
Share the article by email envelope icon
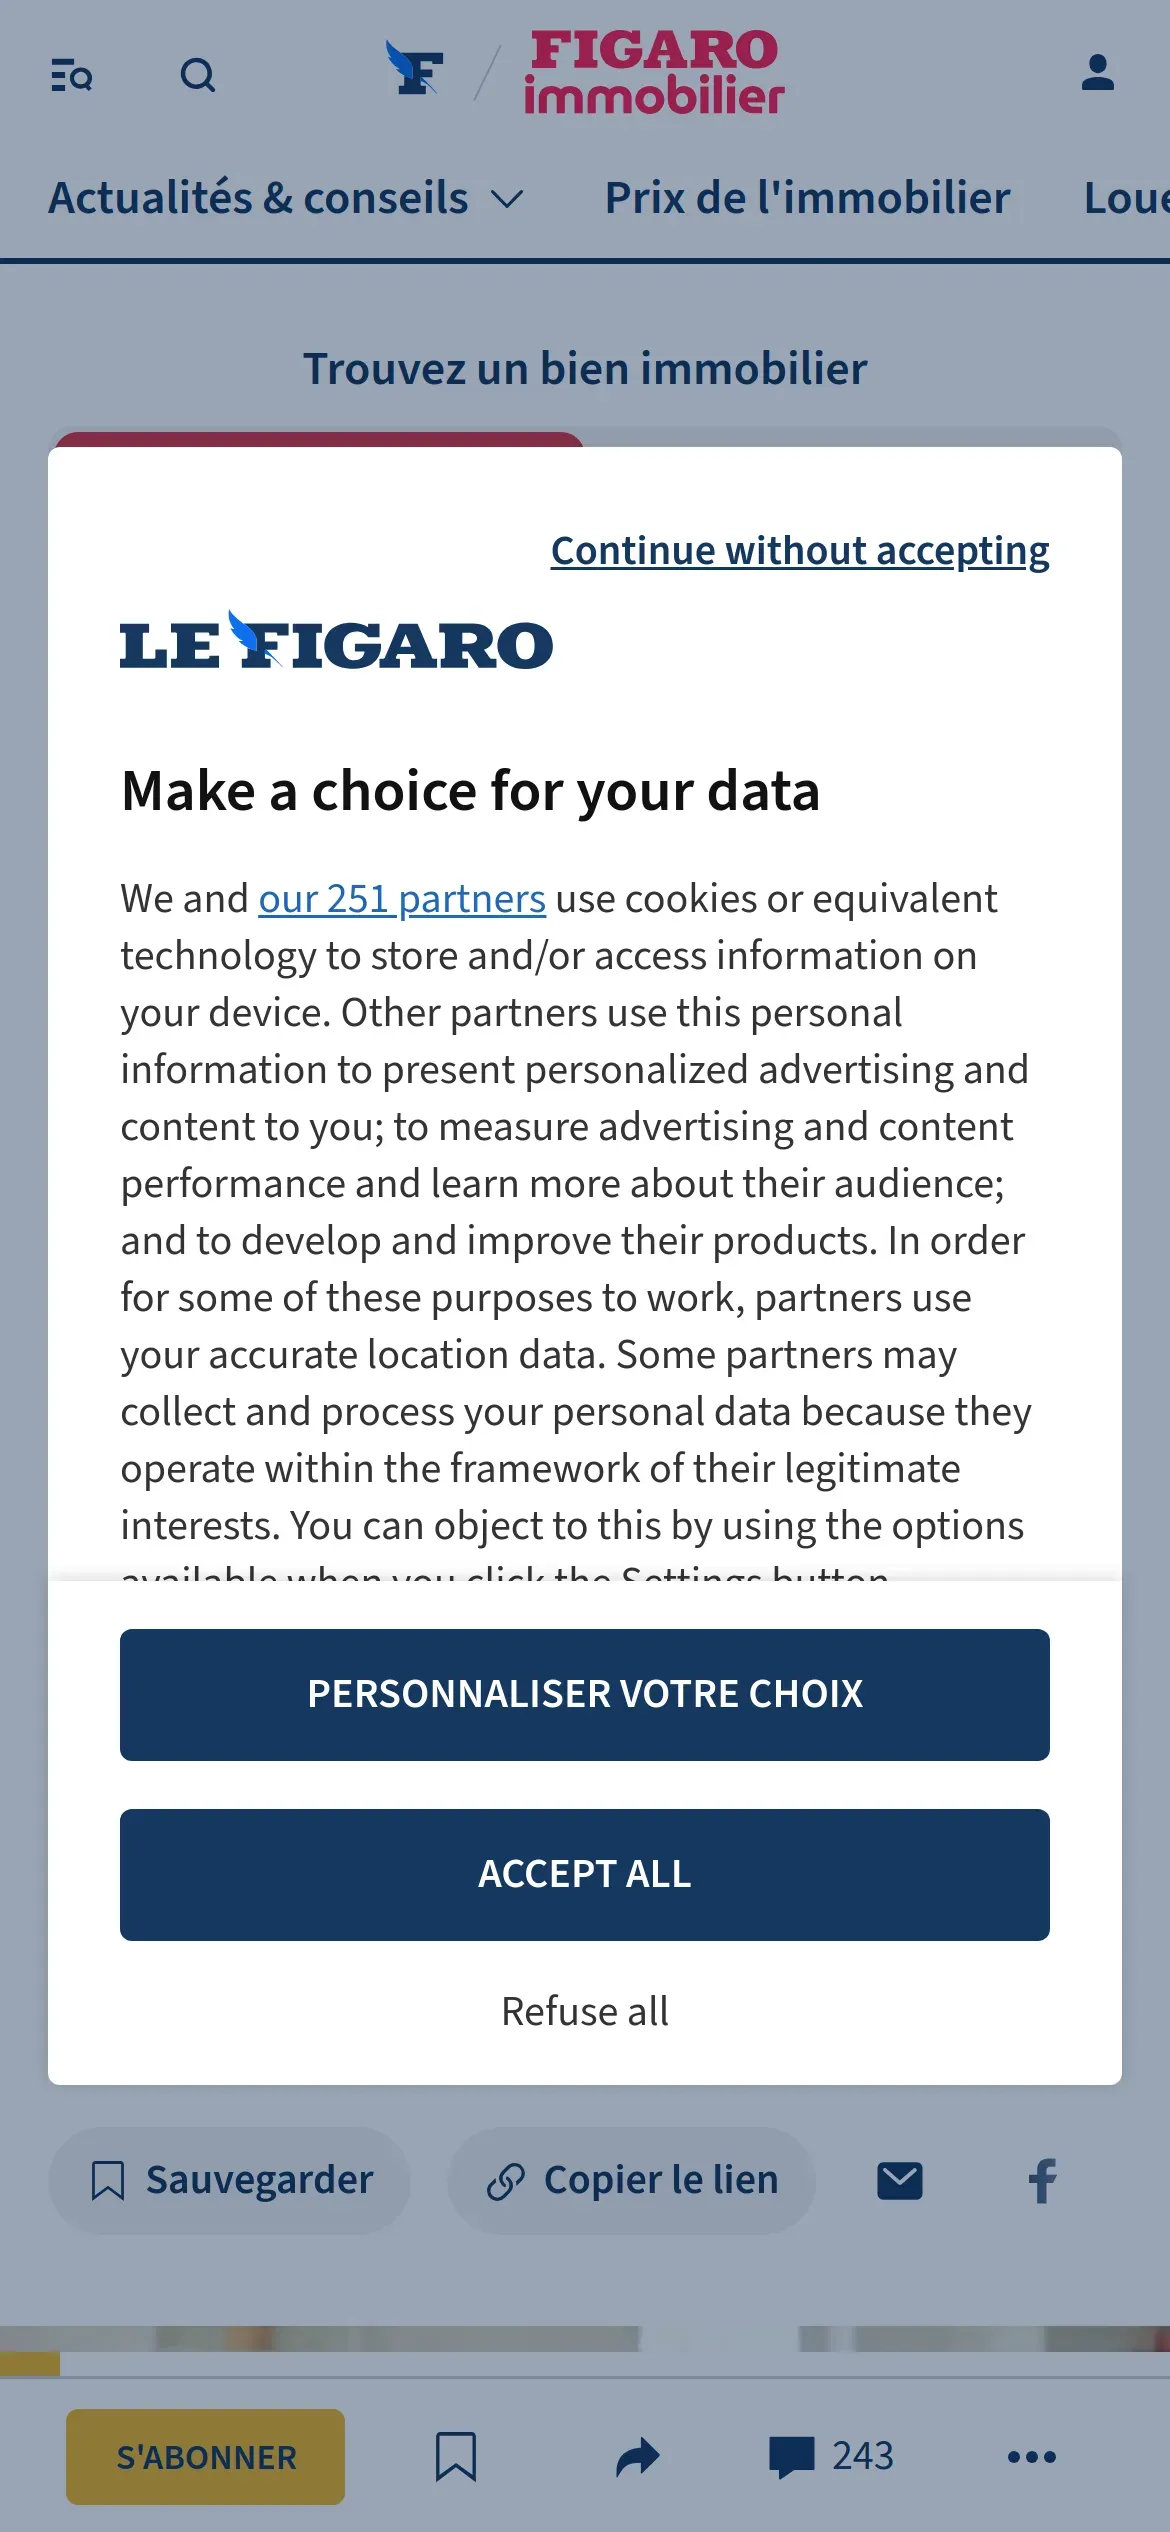pyautogui.click(x=900, y=2181)
